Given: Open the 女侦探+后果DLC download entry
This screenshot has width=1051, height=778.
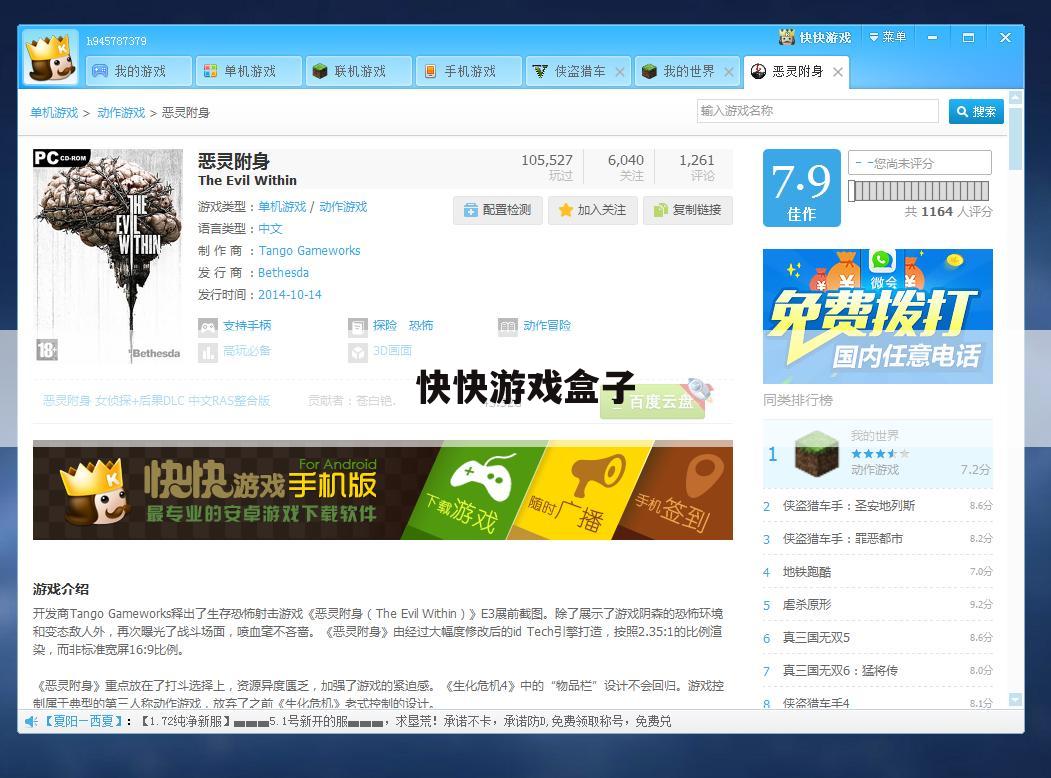Looking at the screenshot, I should [156, 401].
